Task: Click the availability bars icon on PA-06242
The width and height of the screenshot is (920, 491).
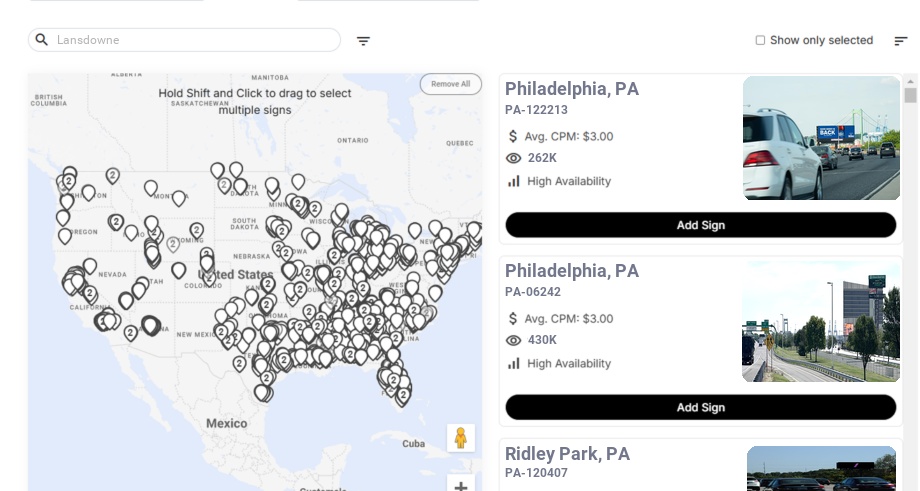Action: (x=514, y=363)
